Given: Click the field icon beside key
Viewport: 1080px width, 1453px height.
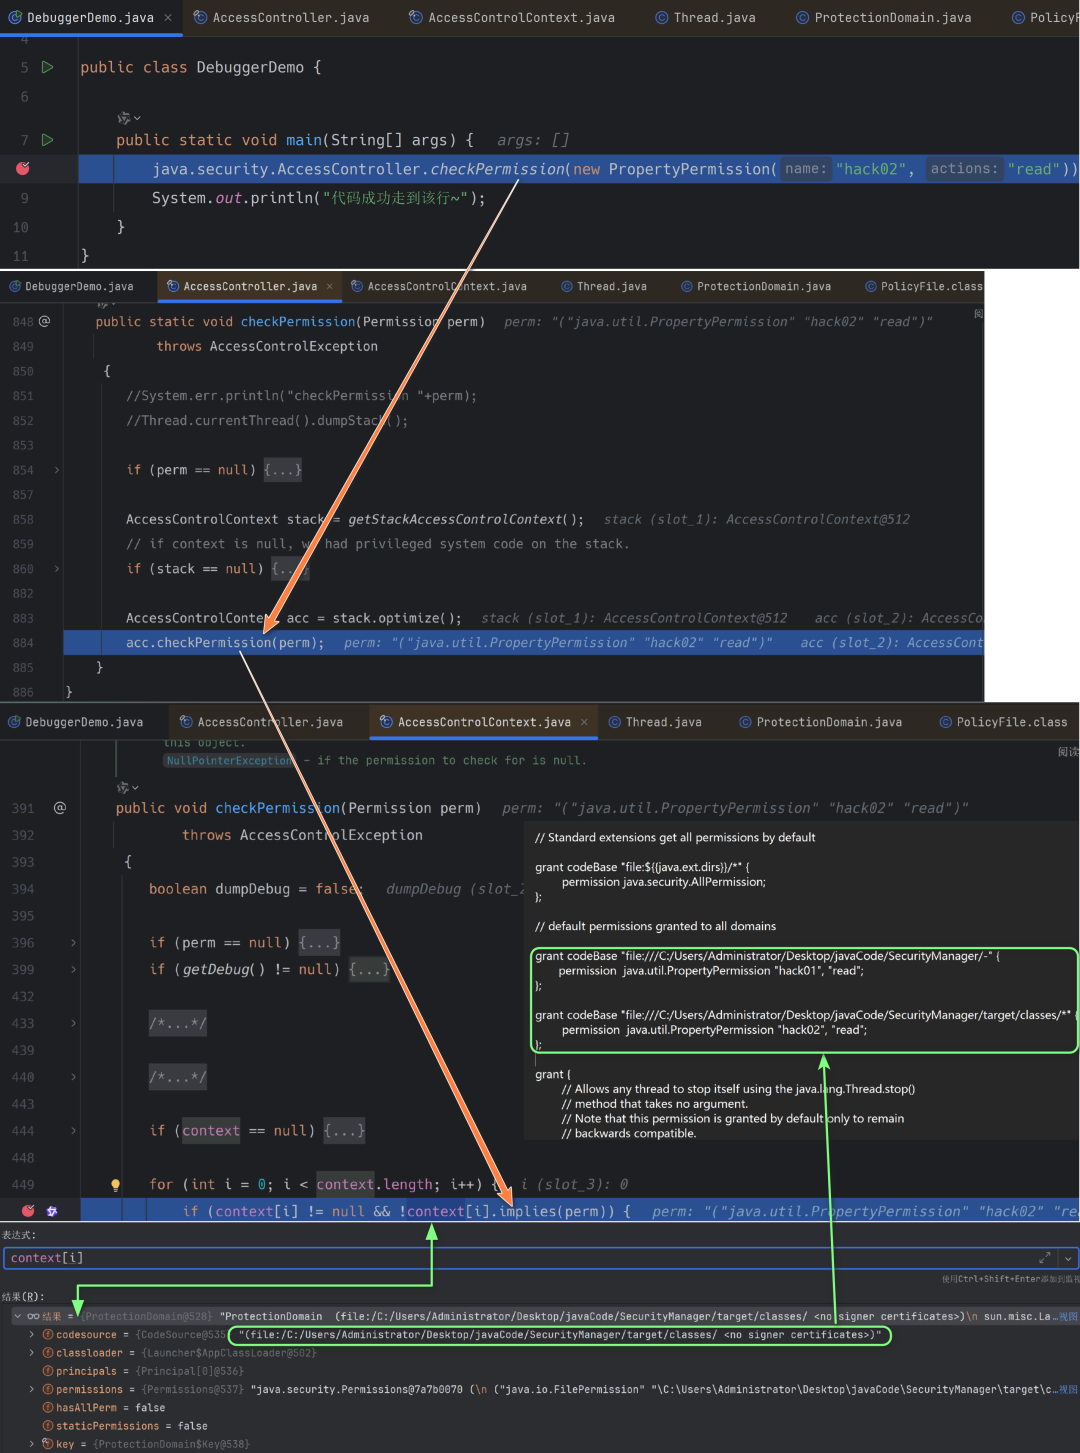Looking at the screenshot, I should click(x=48, y=1444).
